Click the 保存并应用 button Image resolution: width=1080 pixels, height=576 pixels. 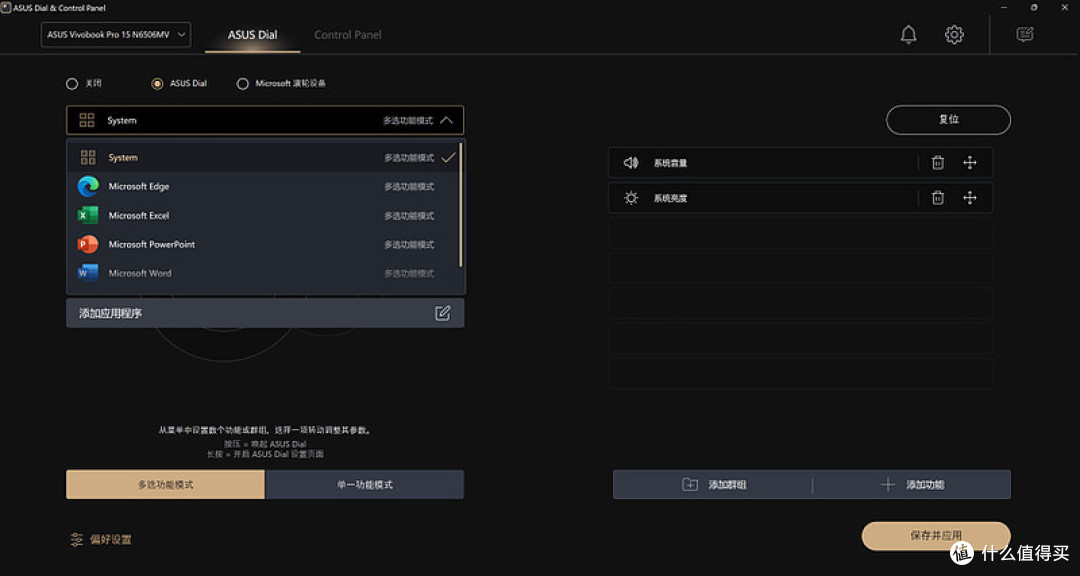tap(936, 535)
